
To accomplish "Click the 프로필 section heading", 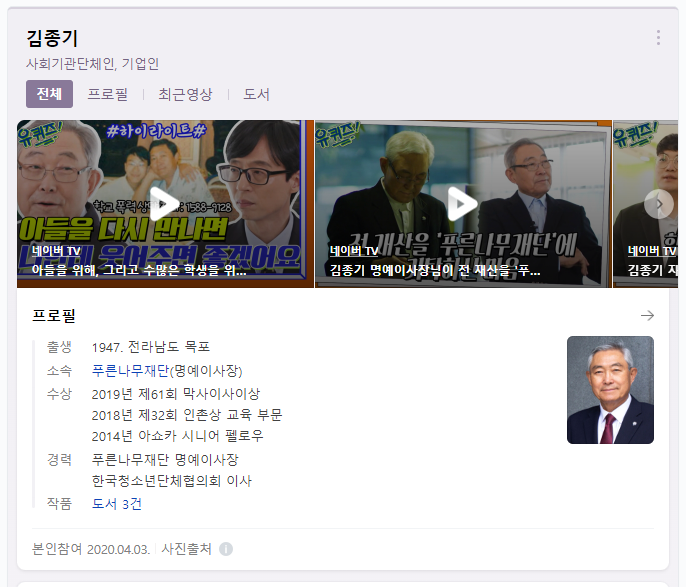I will 54,315.
